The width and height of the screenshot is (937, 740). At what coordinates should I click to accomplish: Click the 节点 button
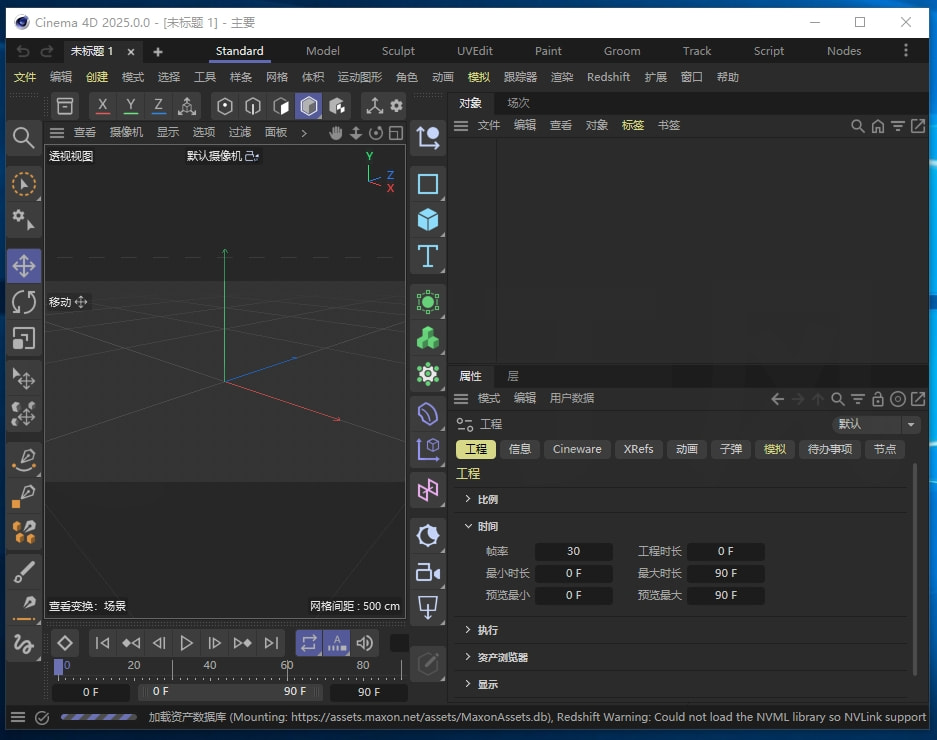tap(884, 449)
